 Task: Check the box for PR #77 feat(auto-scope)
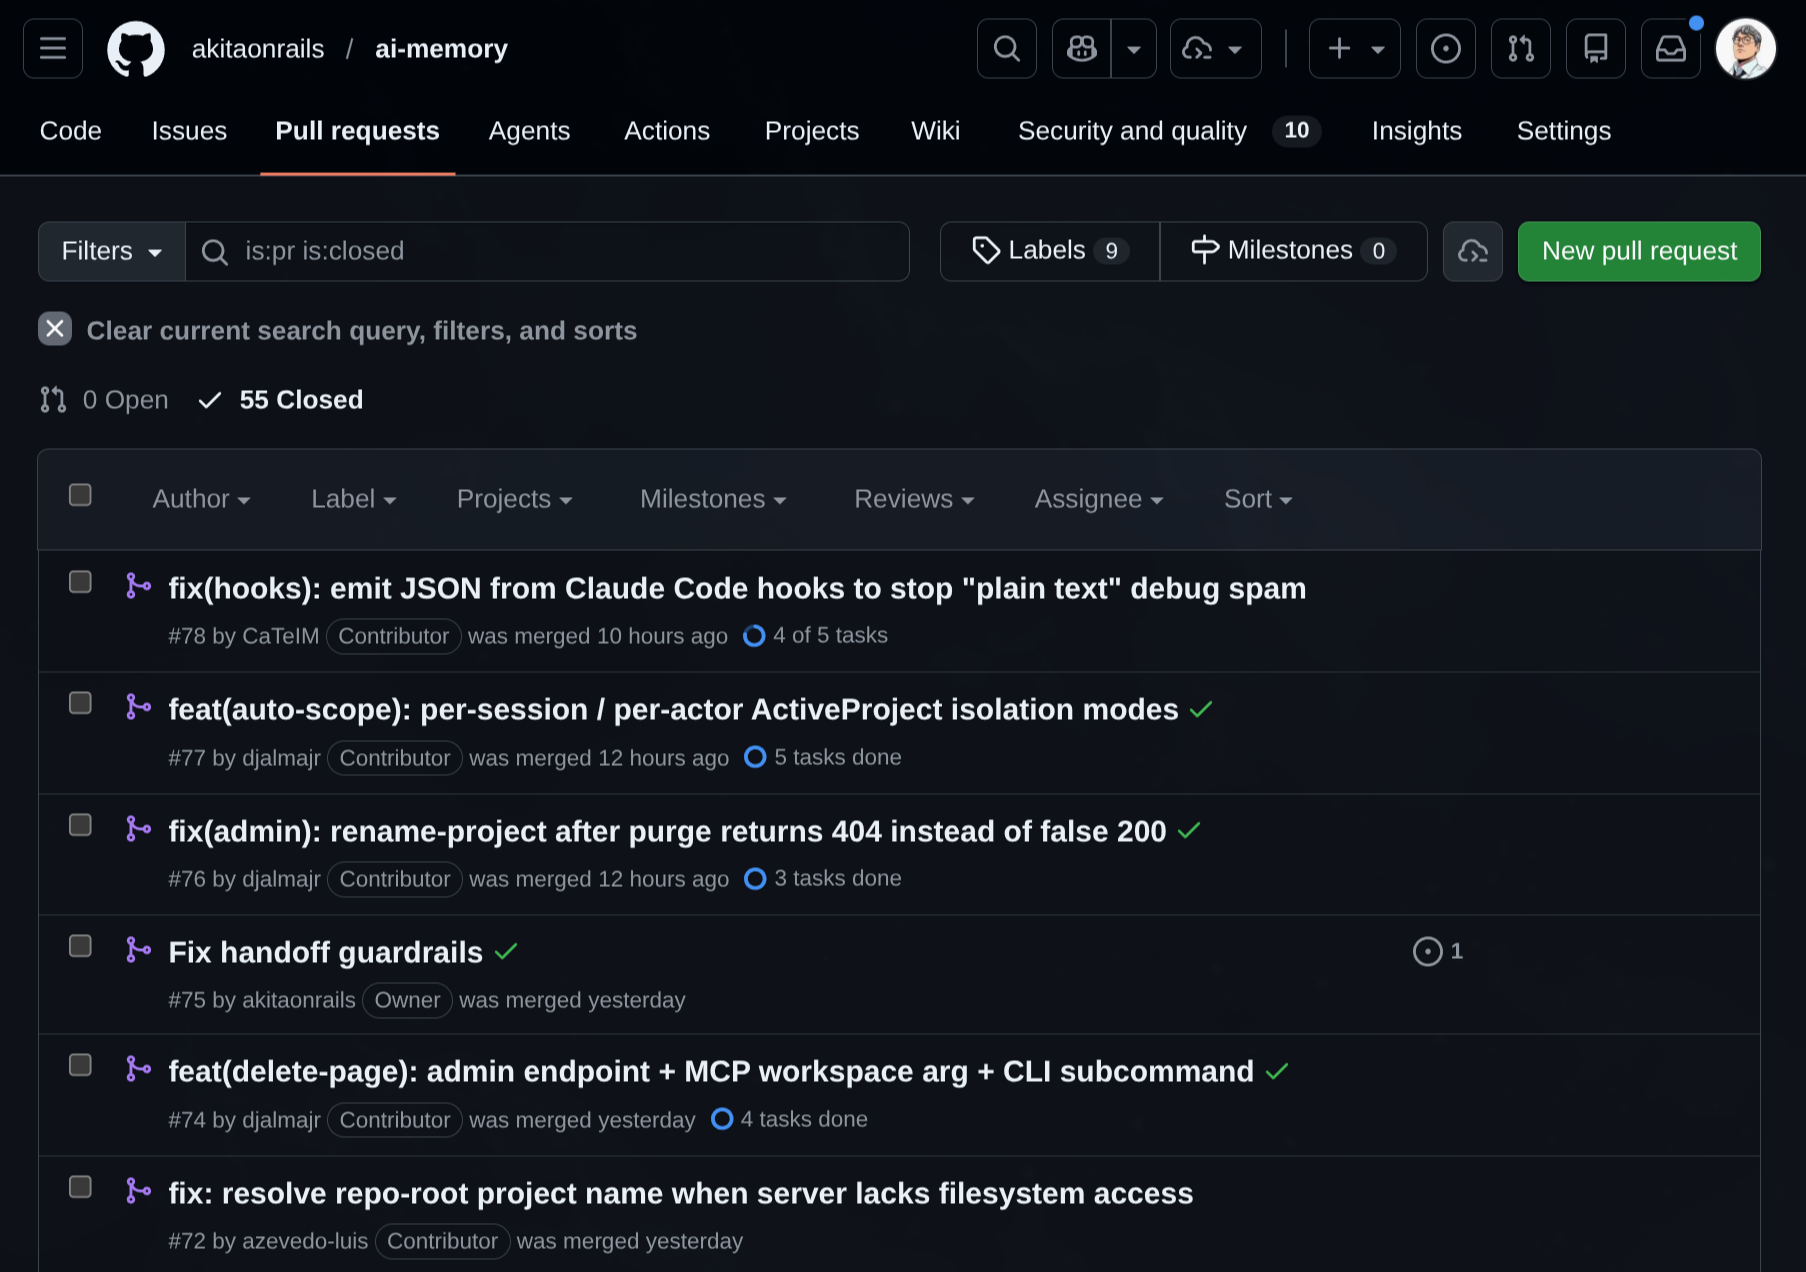[80, 703]
